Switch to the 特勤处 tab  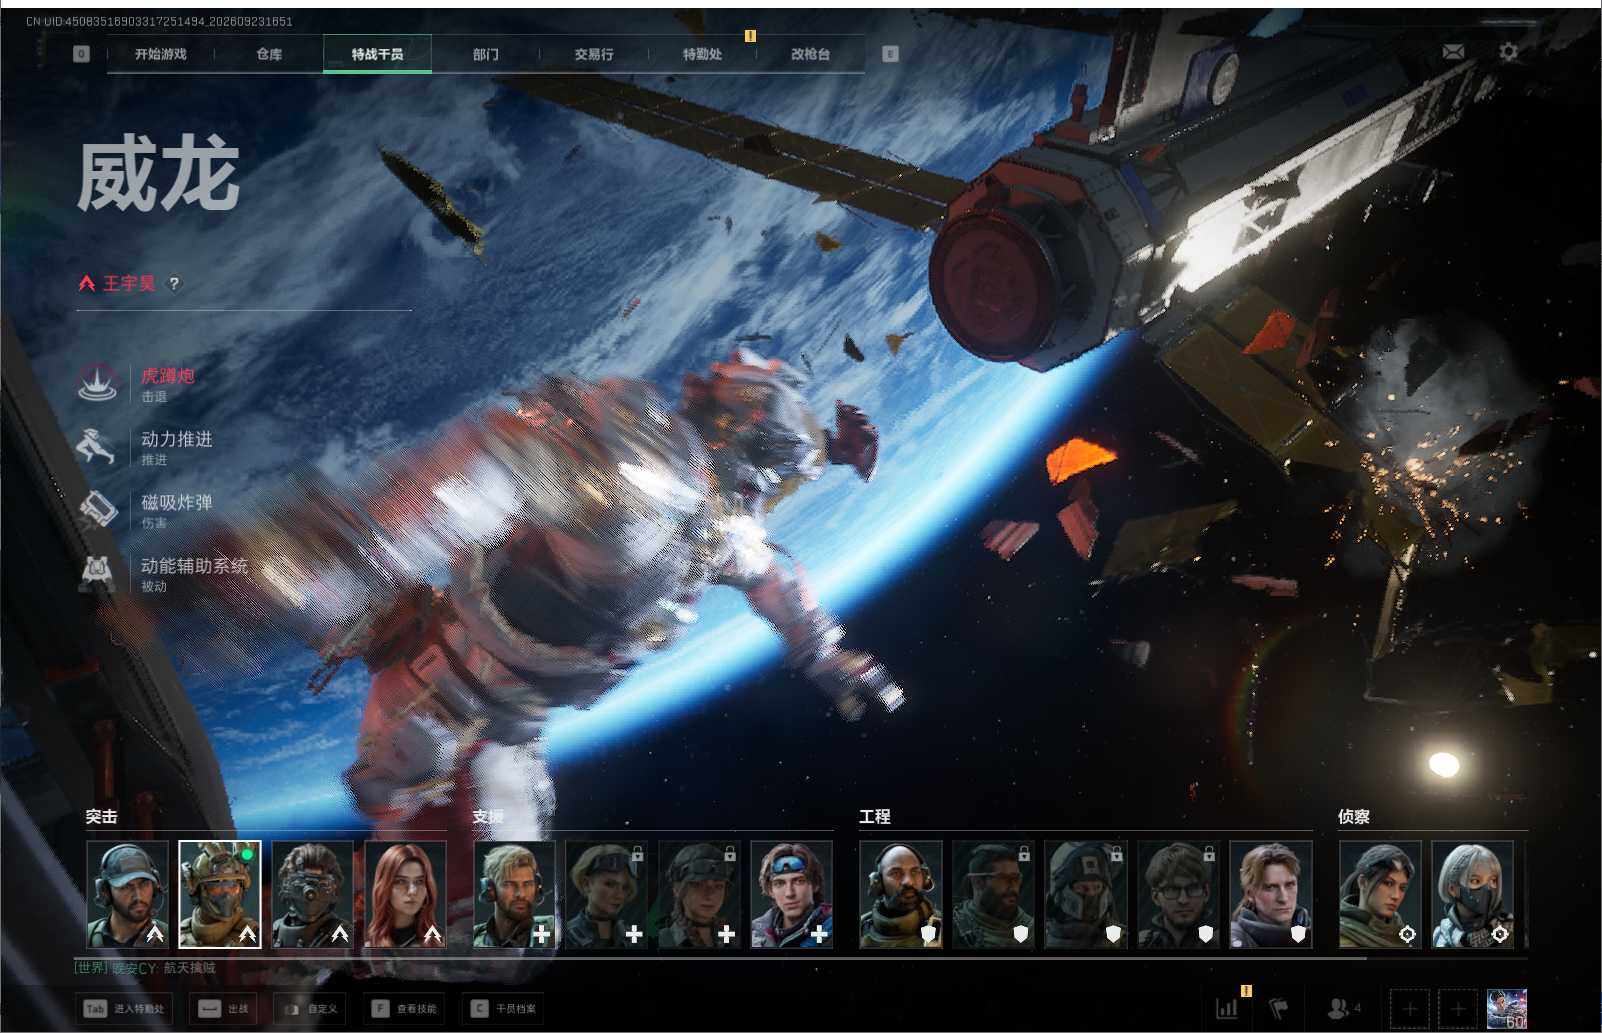point(702,54)
